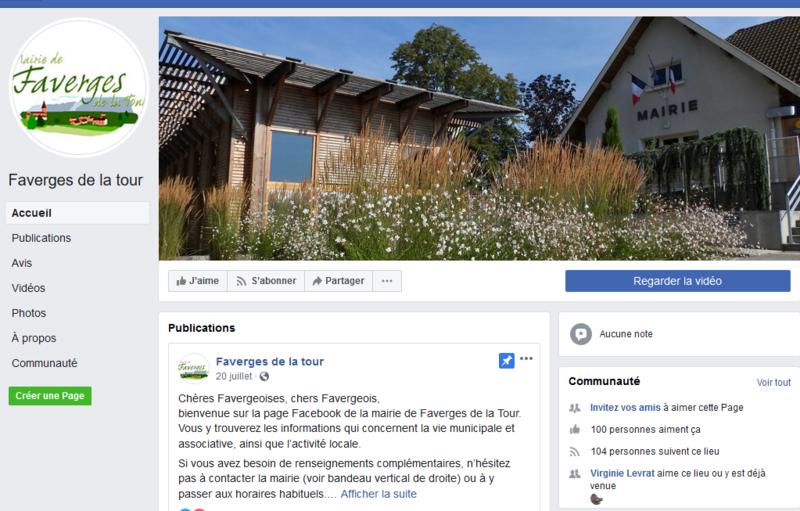The width and height of the screenshot is (800, 511).
Task: Like the page with the J'aime button
Action: pos(198,281)
